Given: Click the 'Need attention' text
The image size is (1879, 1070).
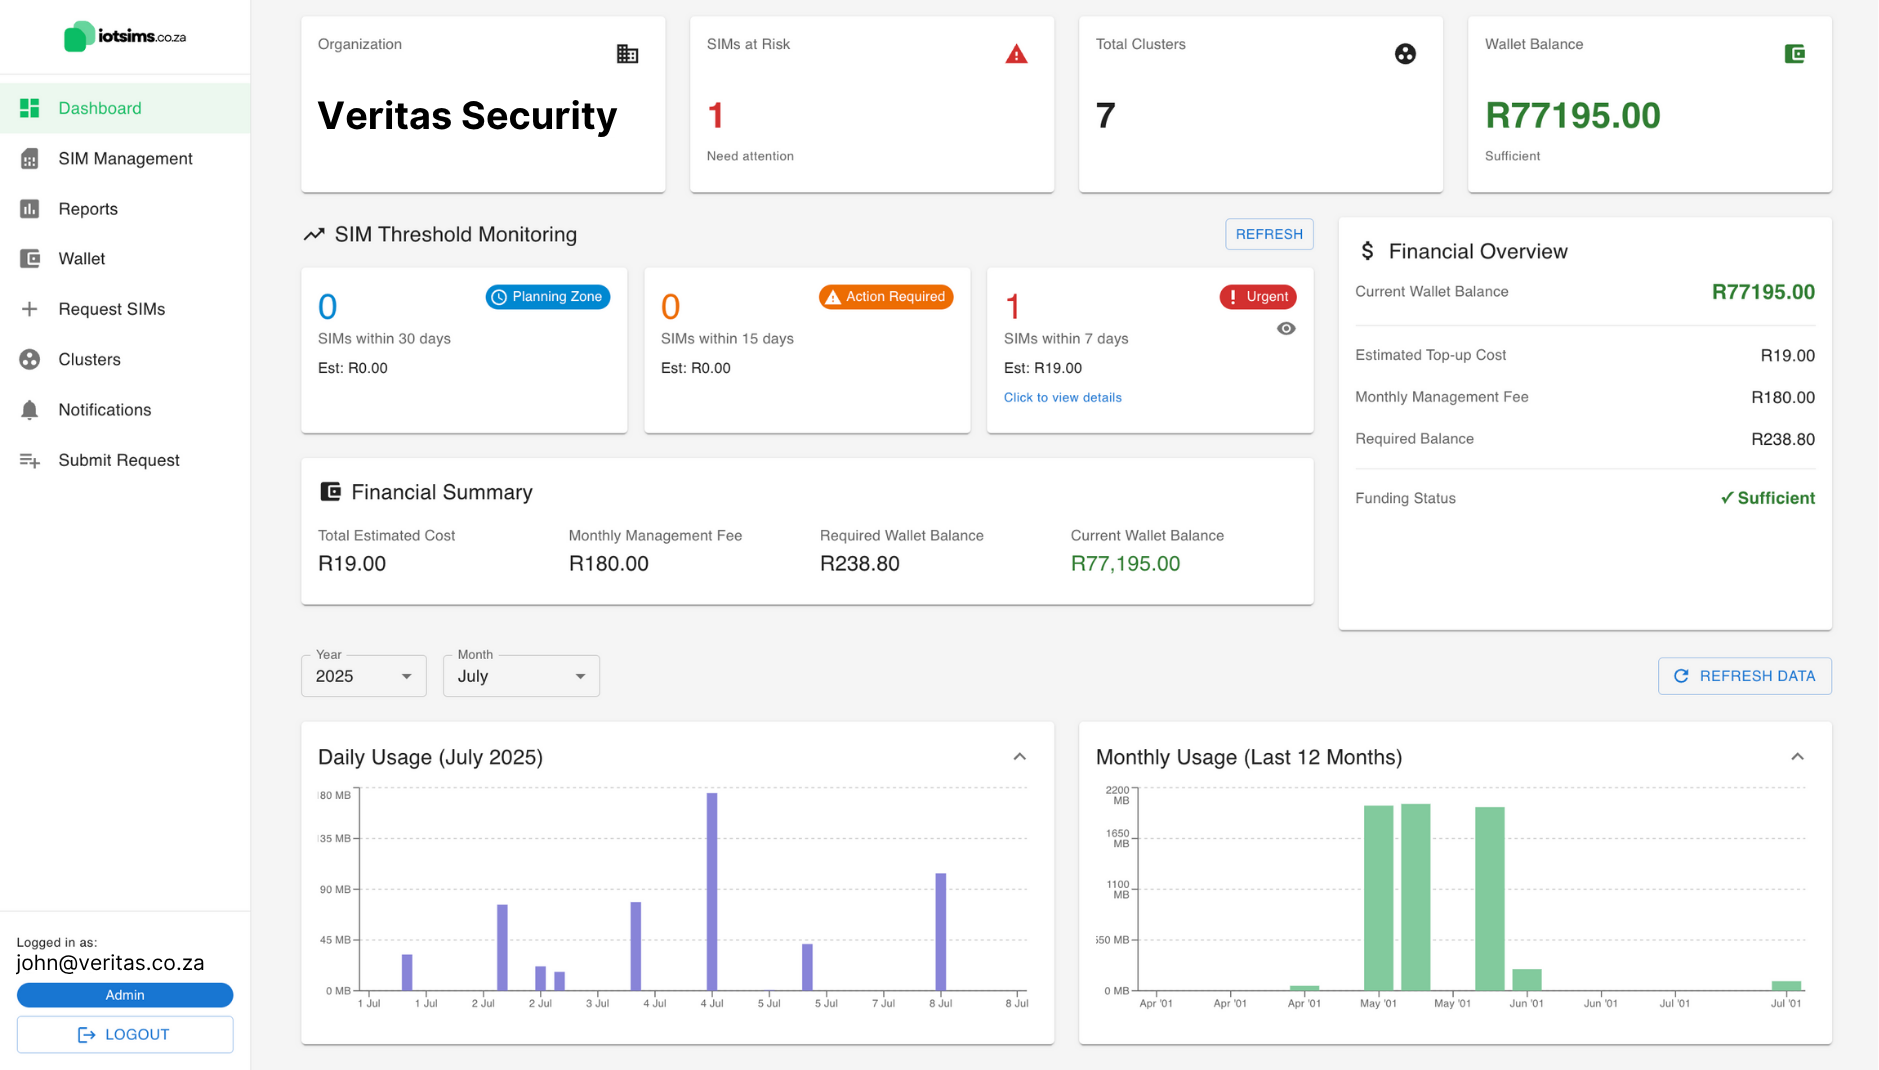Looking at the screenshot, I should coord(750,156).
